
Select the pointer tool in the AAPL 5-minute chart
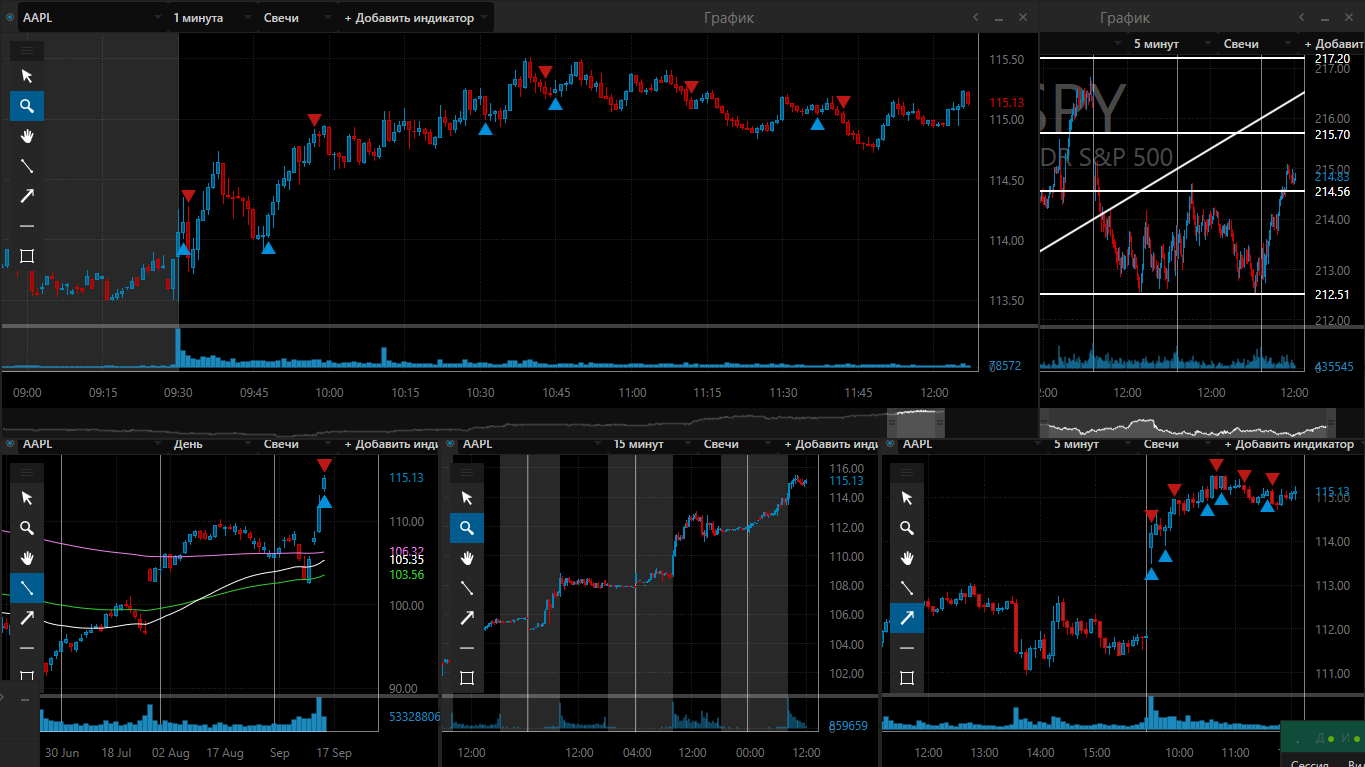907,498
